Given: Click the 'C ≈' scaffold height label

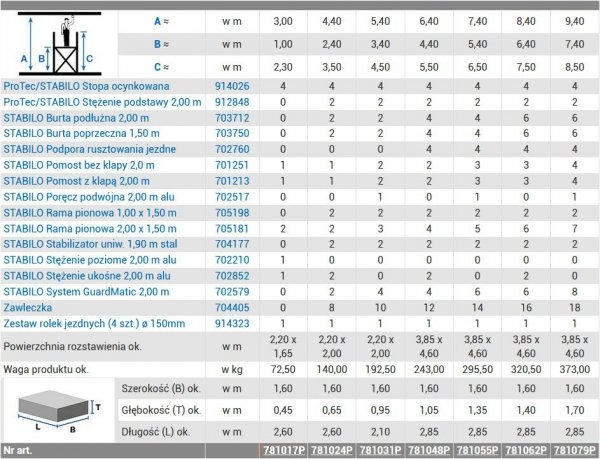Looking at the screenshot, I should [161, 67].
